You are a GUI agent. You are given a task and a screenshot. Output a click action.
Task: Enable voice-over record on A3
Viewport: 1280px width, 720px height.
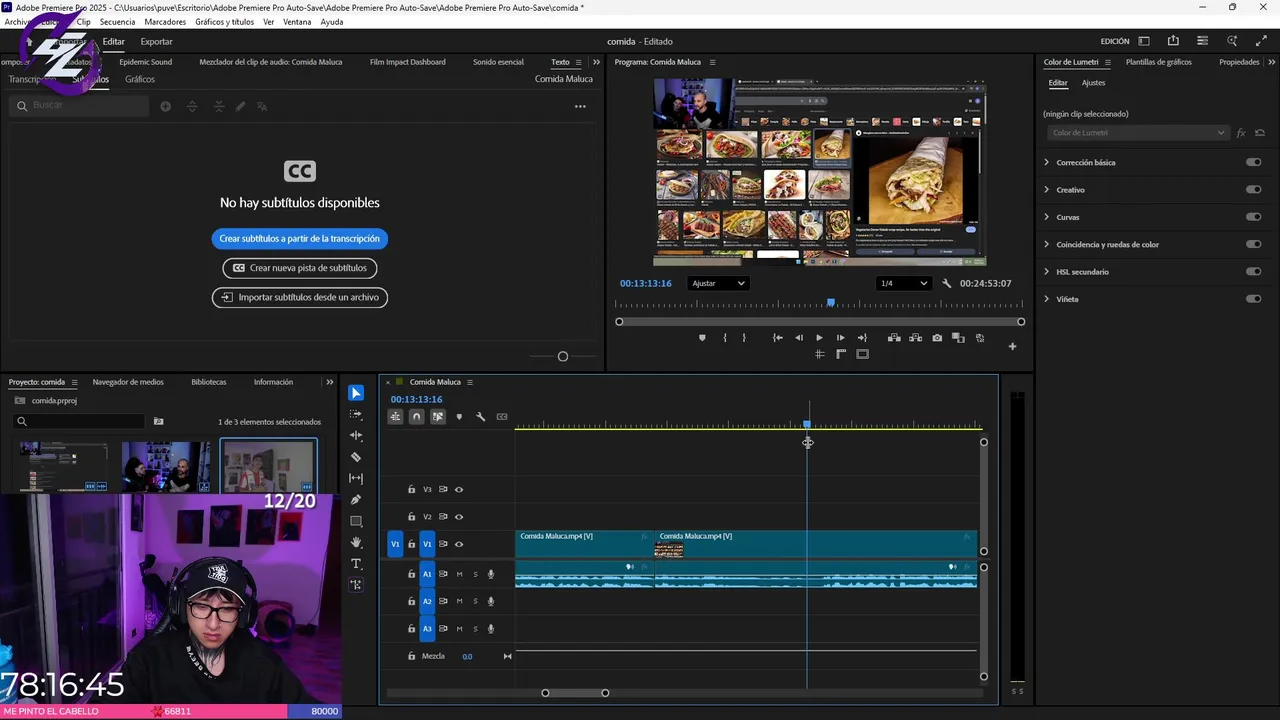point(491,629)
